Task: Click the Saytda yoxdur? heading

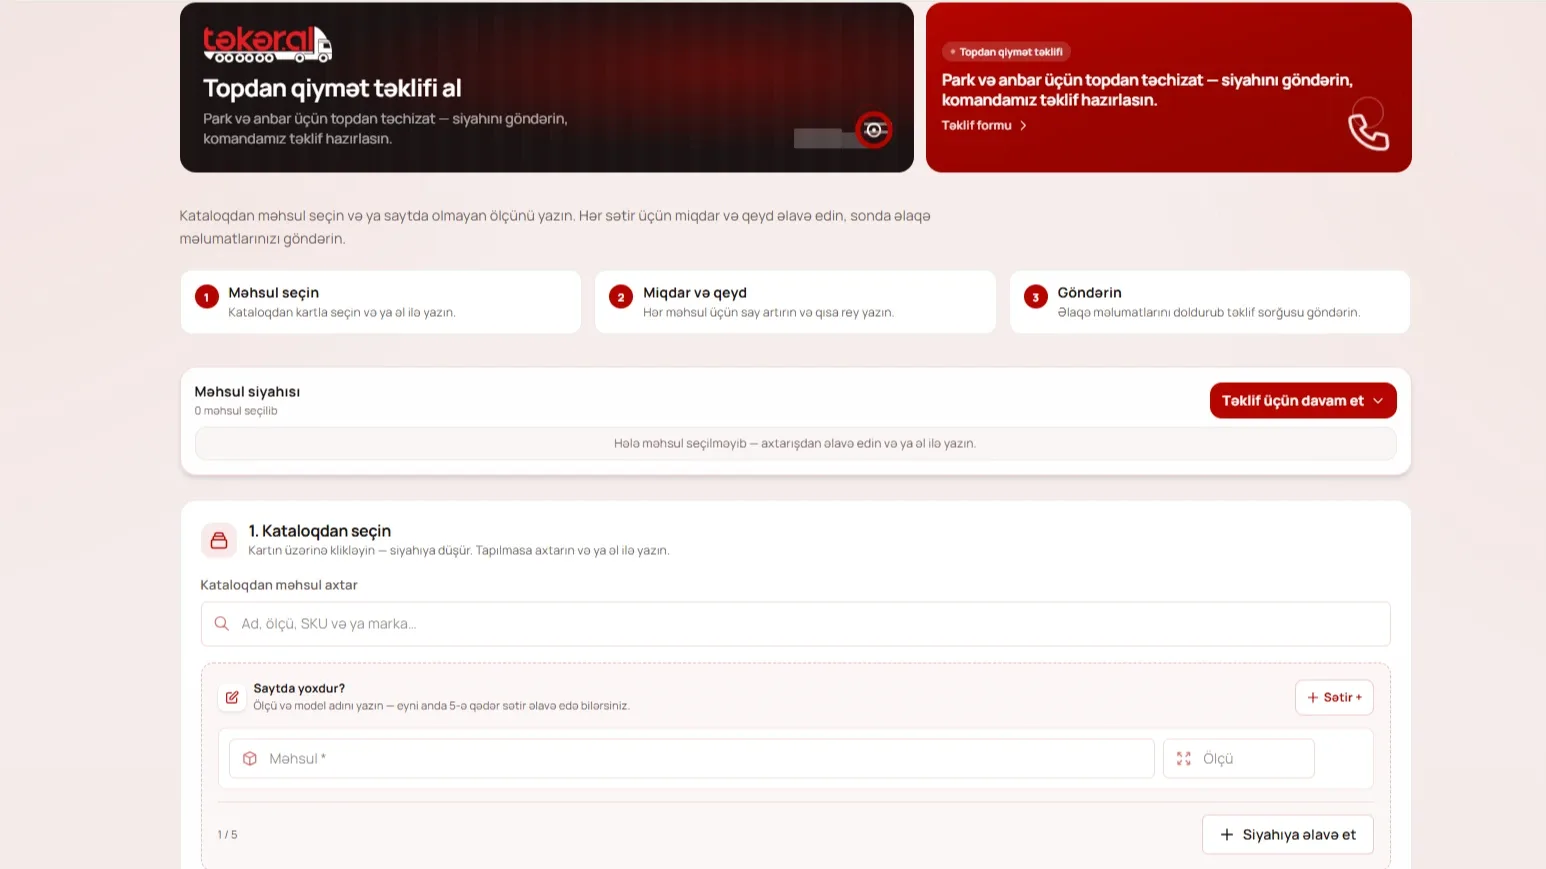Action: pos(299,688)
